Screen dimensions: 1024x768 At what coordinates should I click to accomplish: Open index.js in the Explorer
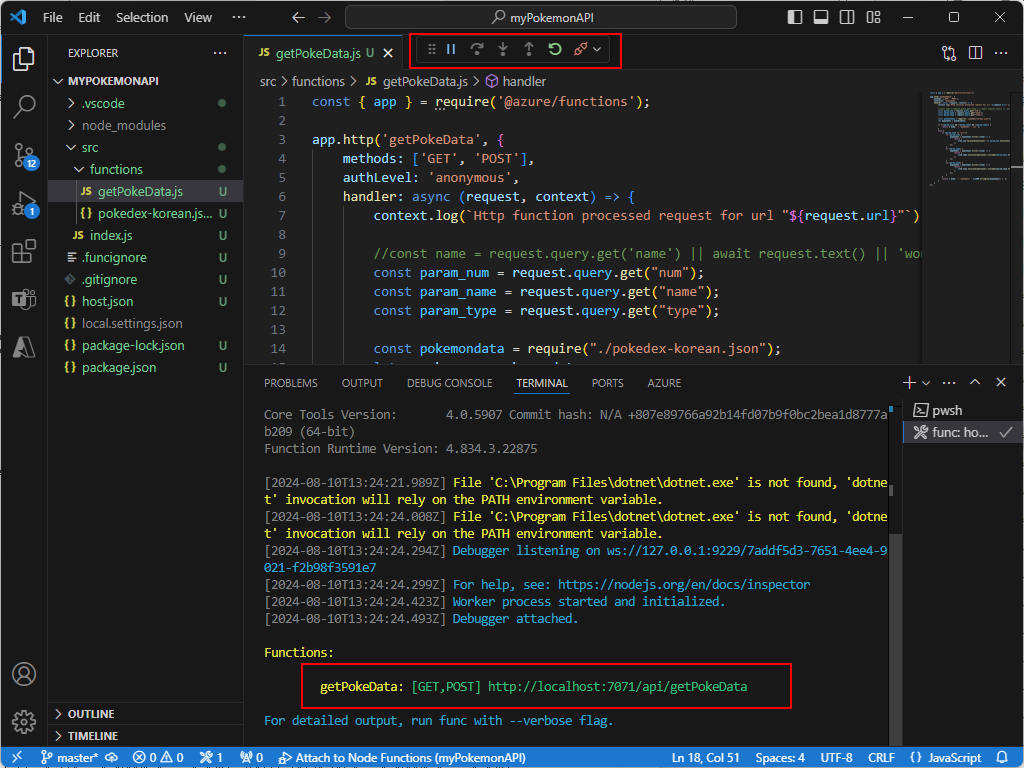(x=146, y=235)
